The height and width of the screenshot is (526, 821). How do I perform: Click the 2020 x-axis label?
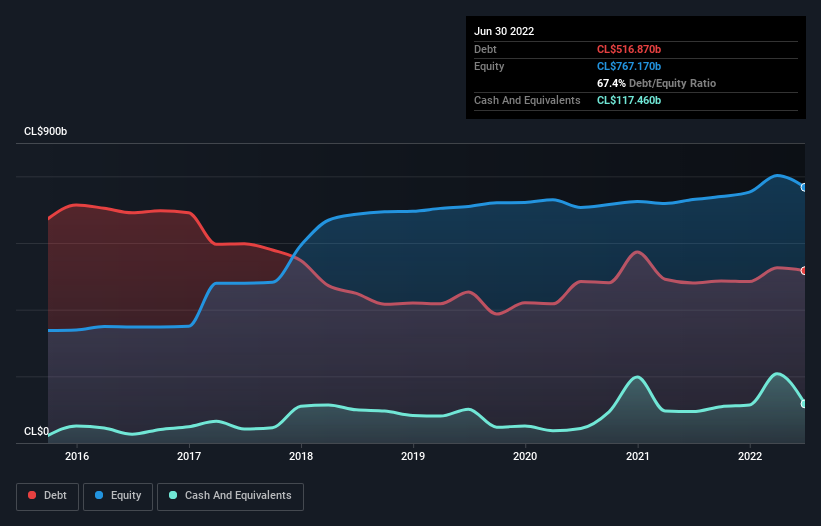tap(525, 456)
